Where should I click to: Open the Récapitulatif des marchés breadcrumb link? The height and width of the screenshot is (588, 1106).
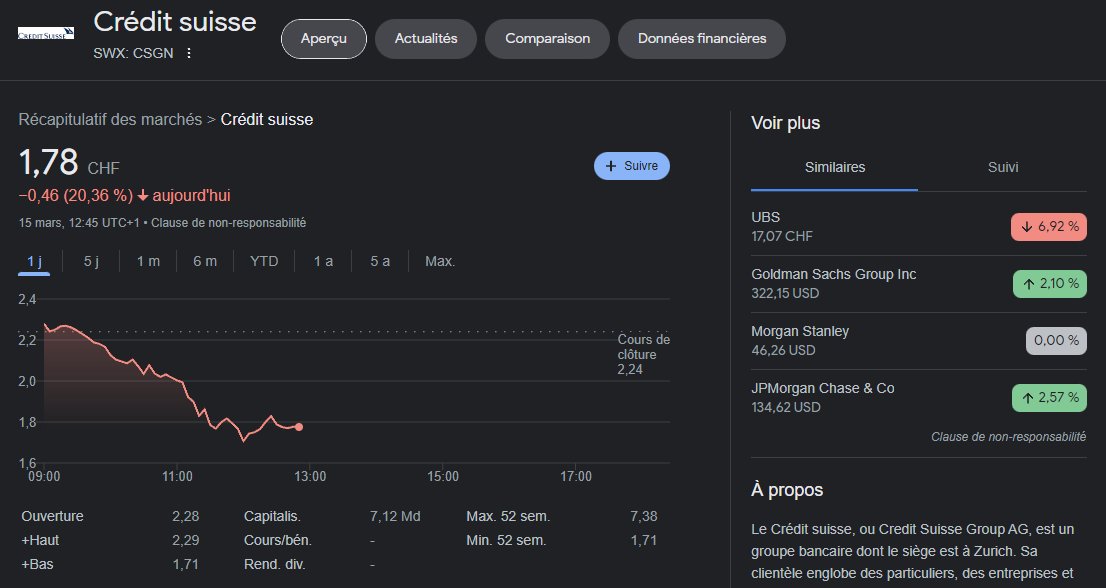(x=110, y=119)
